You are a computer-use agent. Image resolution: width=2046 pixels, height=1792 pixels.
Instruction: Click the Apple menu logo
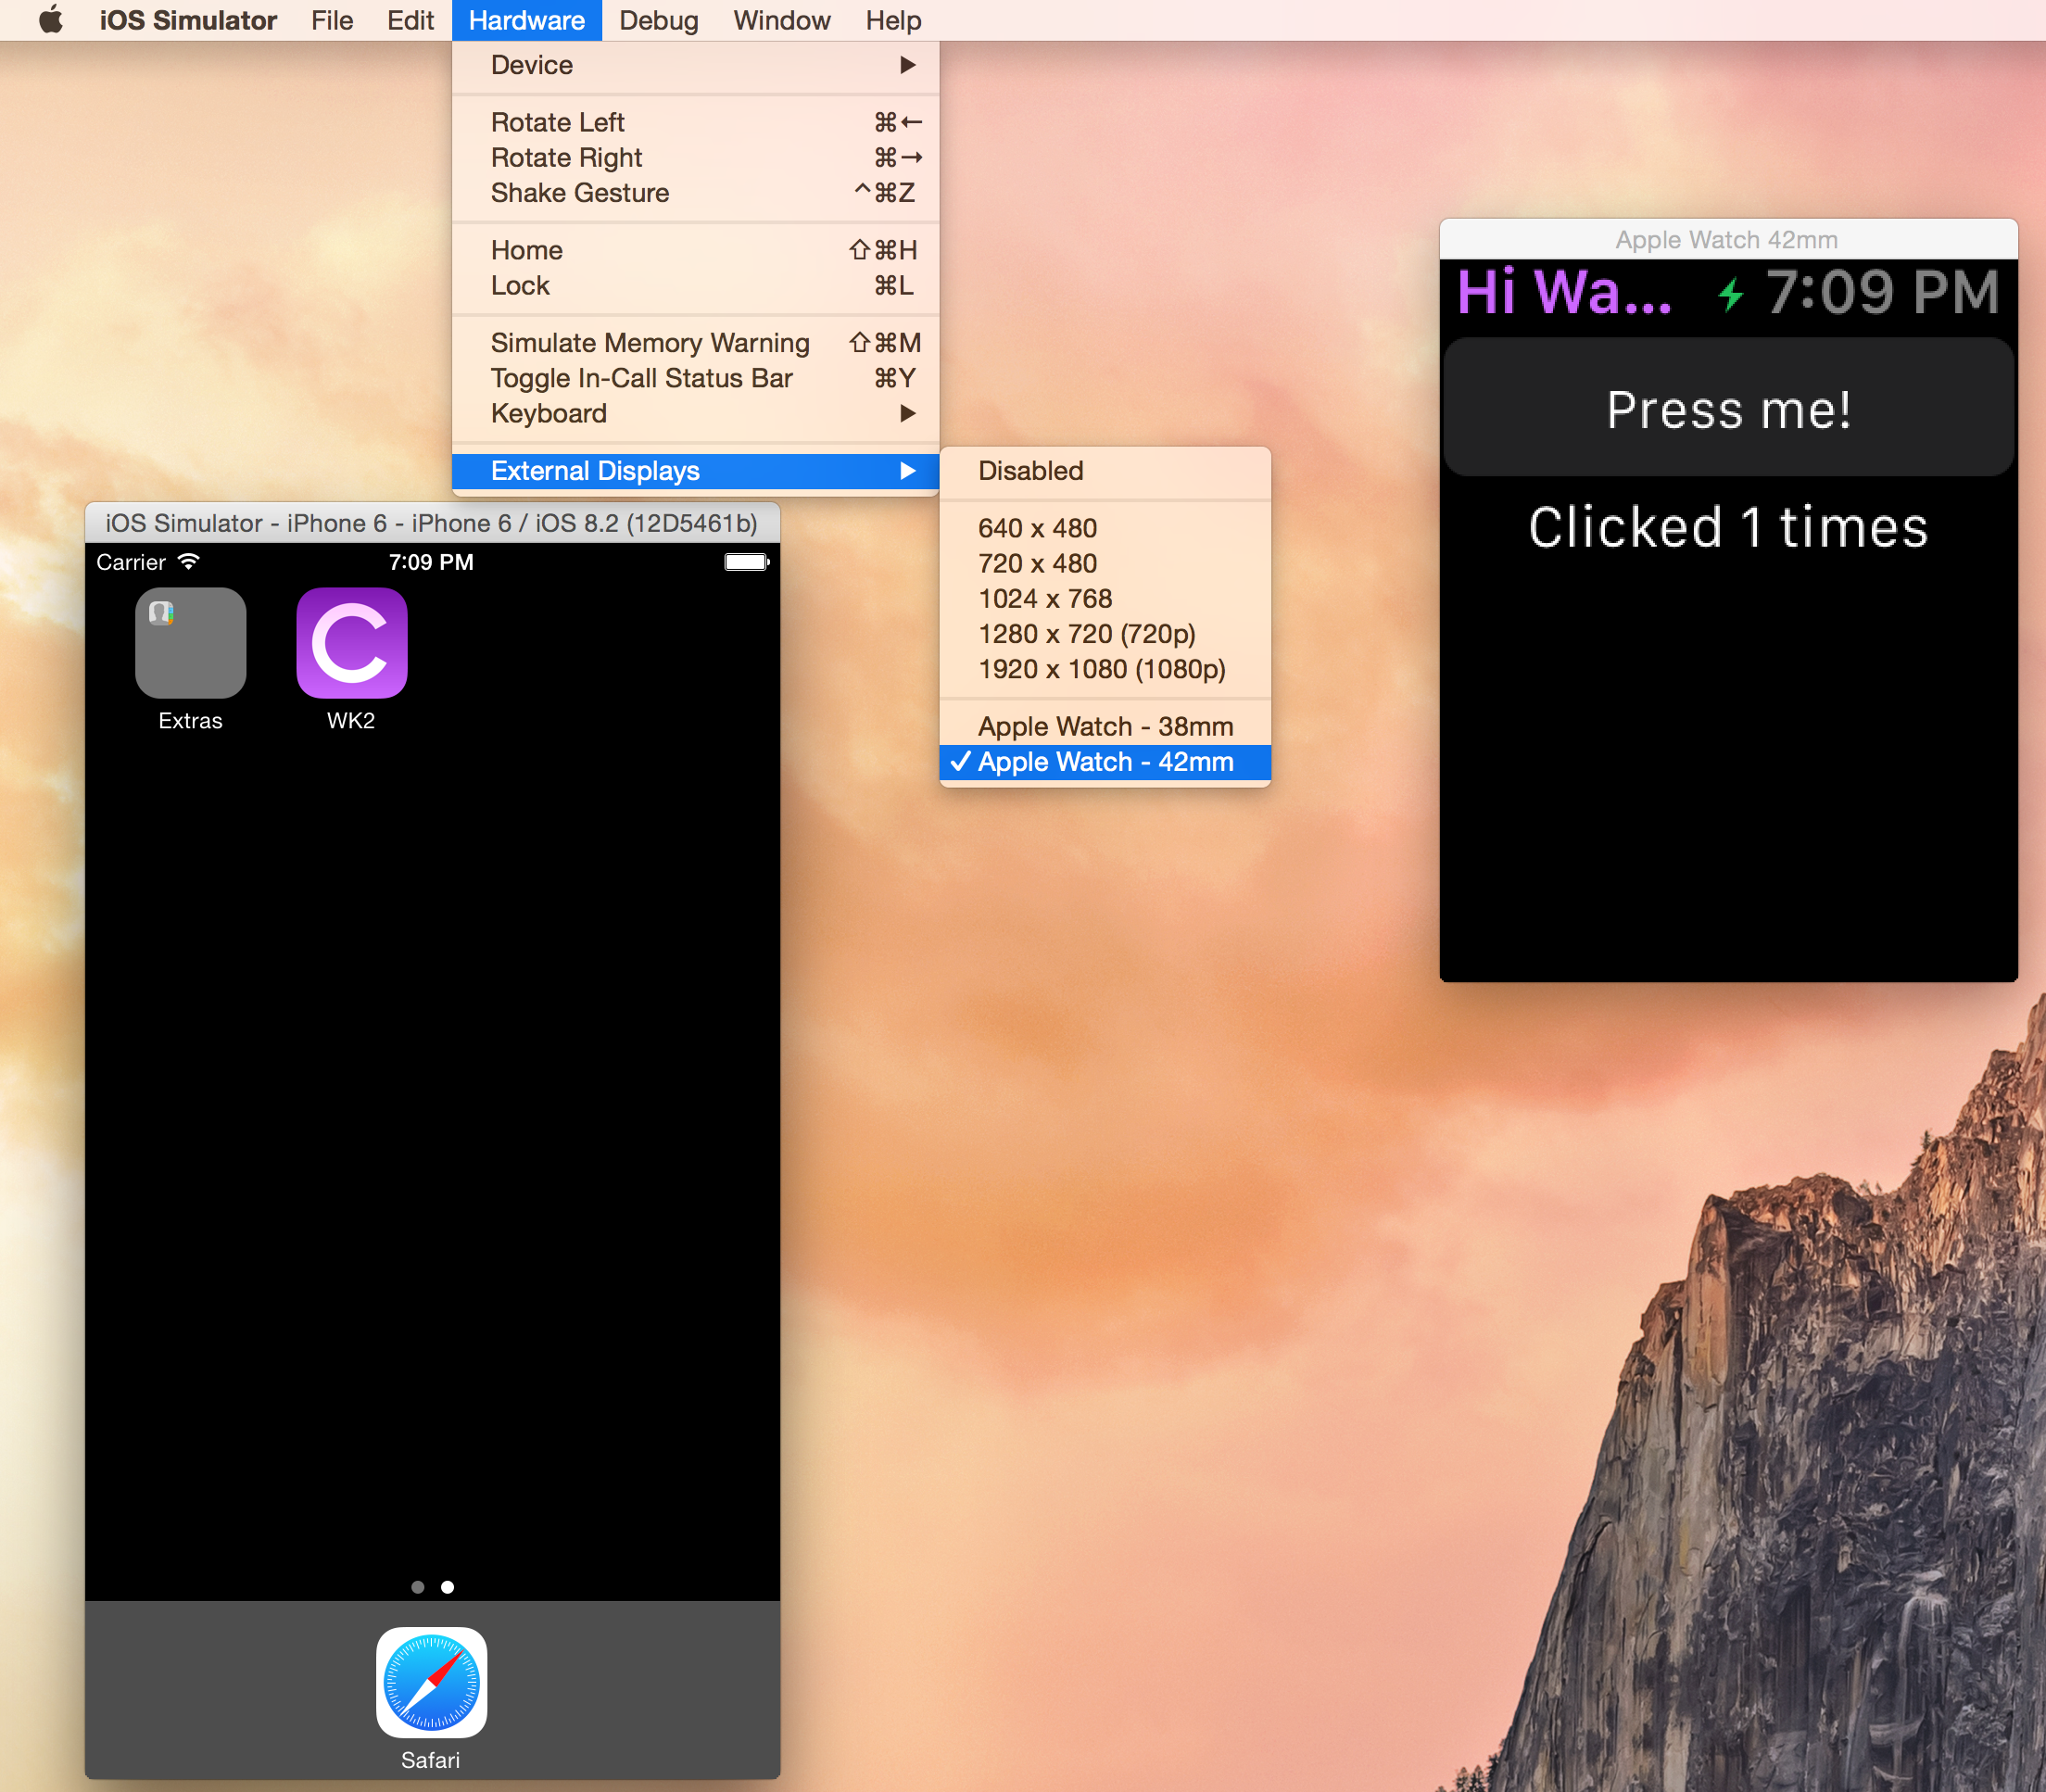click(51, 20)
